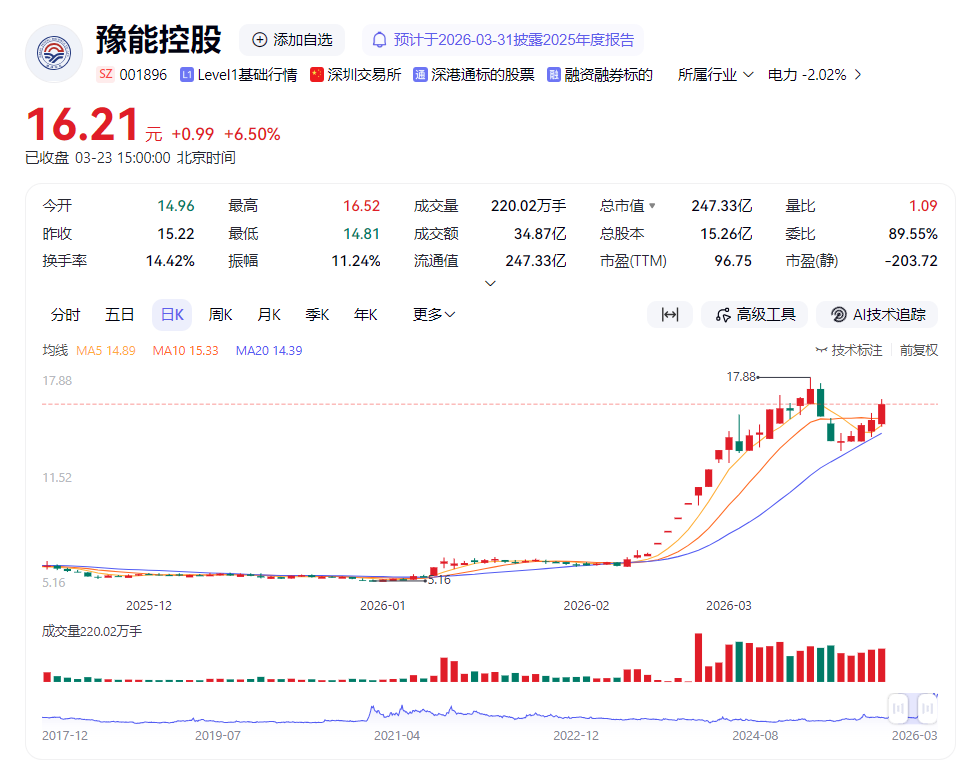Click the 市盈(静) value -203.72
Screen dimensions: 966x772
point(911,261)
